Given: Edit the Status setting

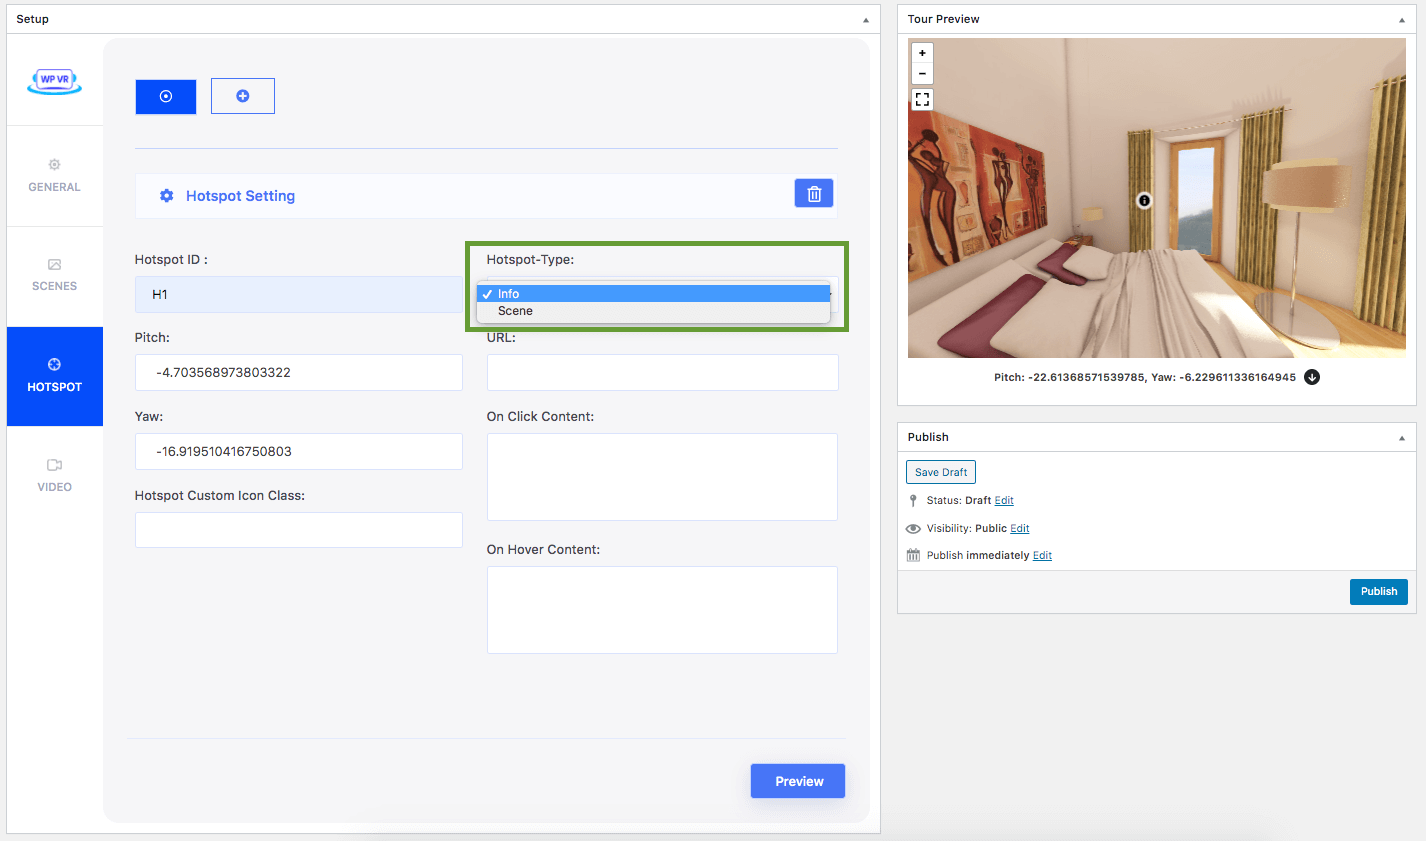Looking at the screenshot, I should (1004, 501).
